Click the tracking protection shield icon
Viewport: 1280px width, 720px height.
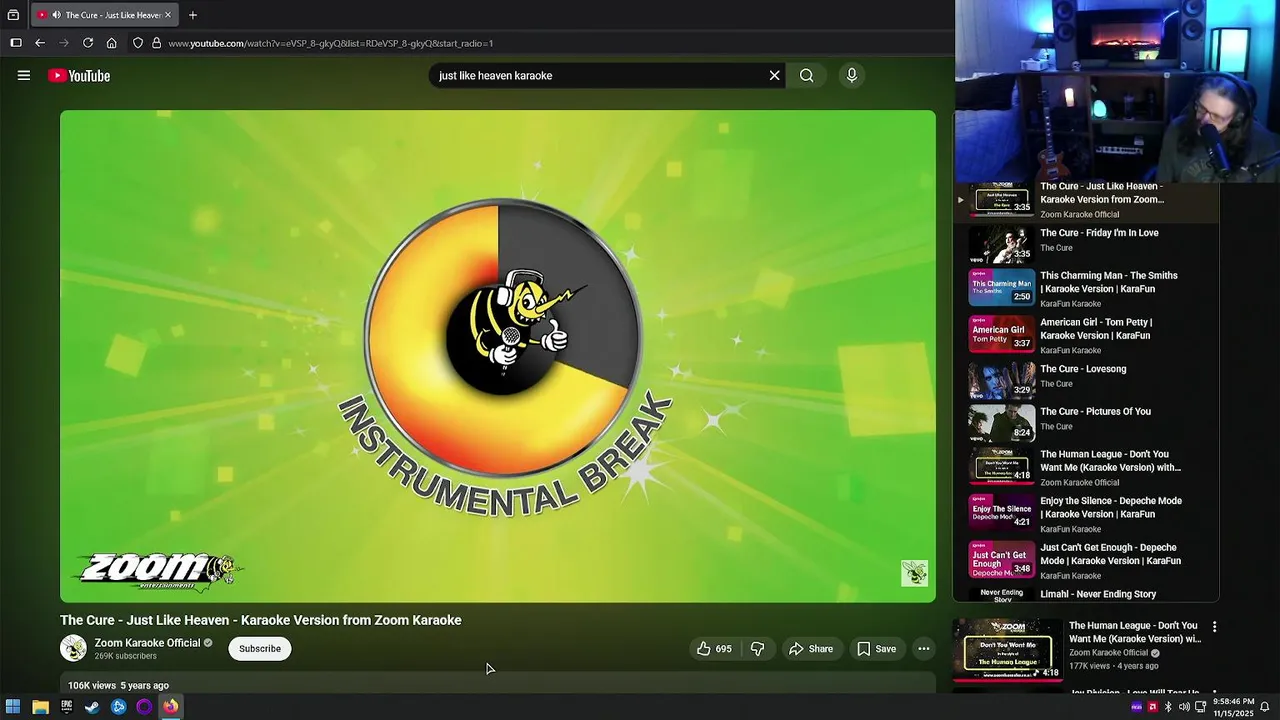[138, 43]
